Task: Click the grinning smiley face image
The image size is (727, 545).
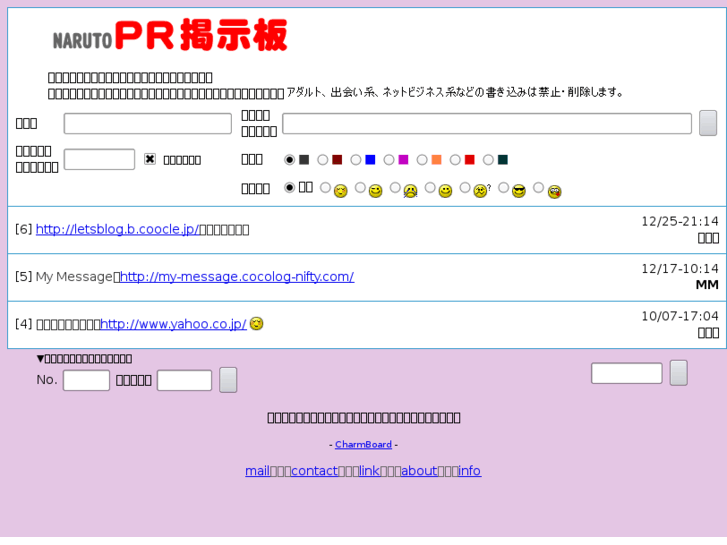Action: [x=376, y=191]
